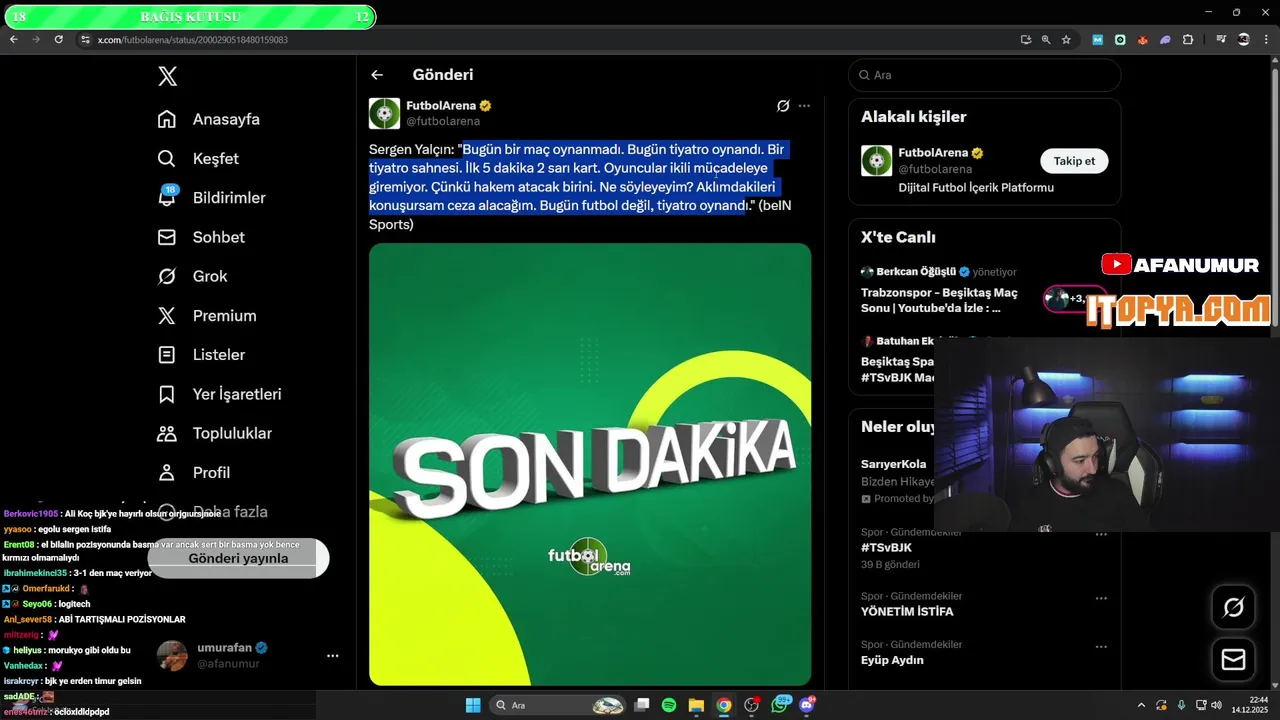Screen dimensions: 1280x720
Task: Open Yer İşaretleri bookmarks in sidebar
Action: click(x=219, y=394)
